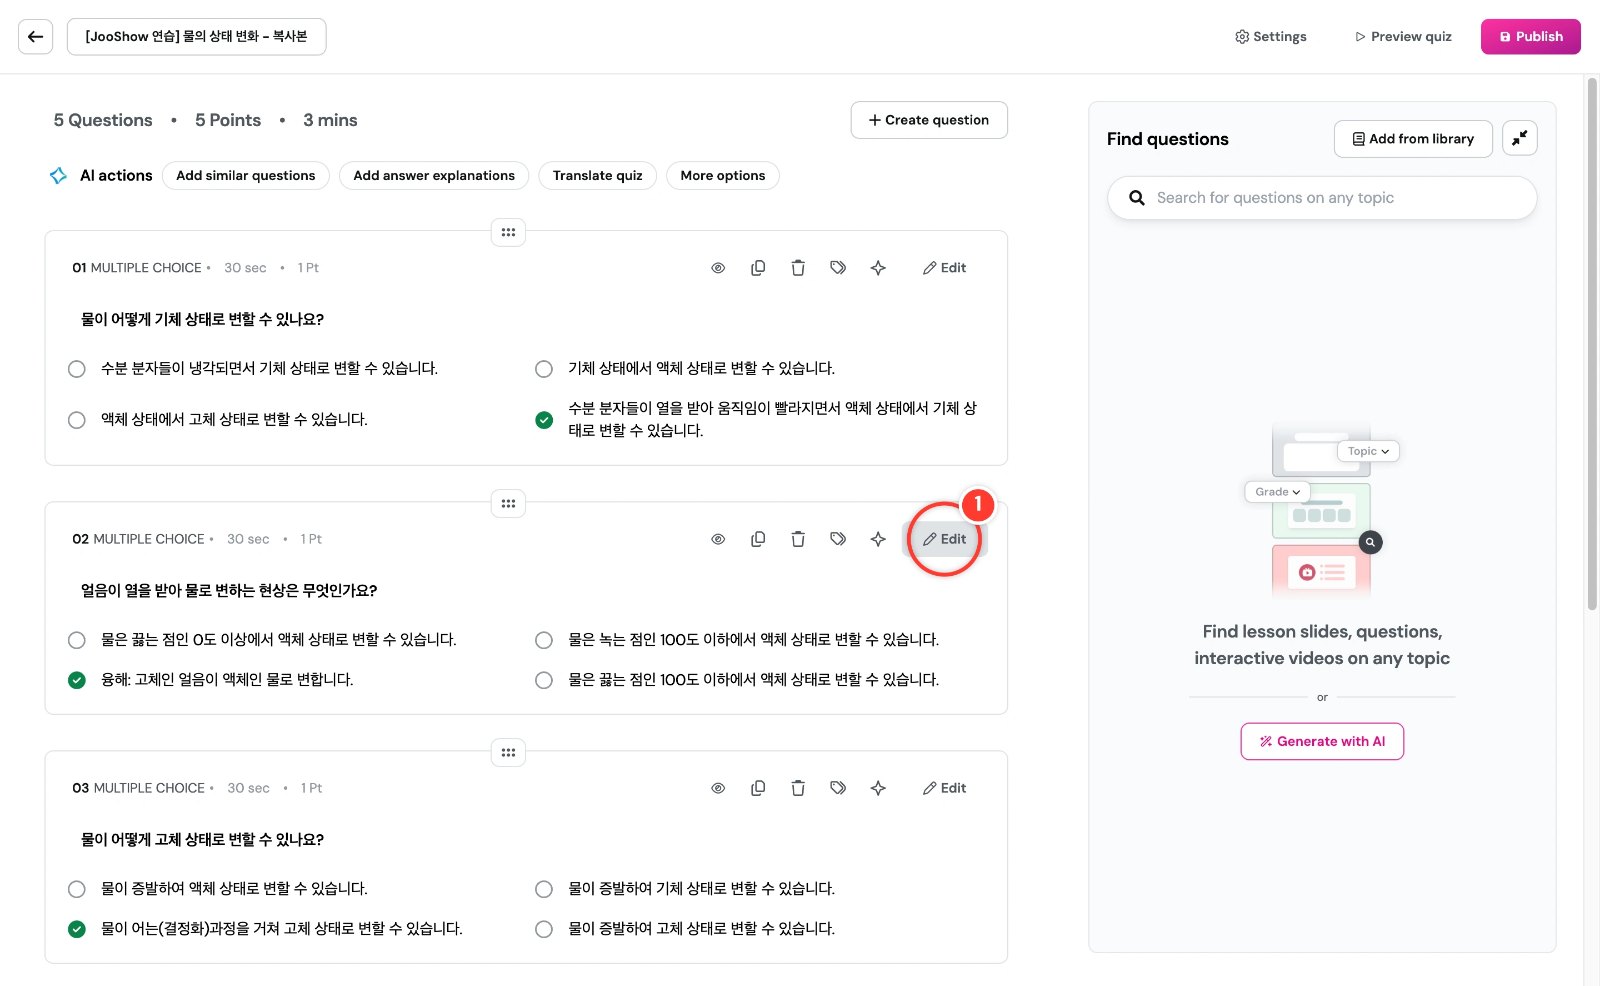This screenshot has height=986, width=1600.
Task: Click Translate quiz chip
Action: coord(598,176)
